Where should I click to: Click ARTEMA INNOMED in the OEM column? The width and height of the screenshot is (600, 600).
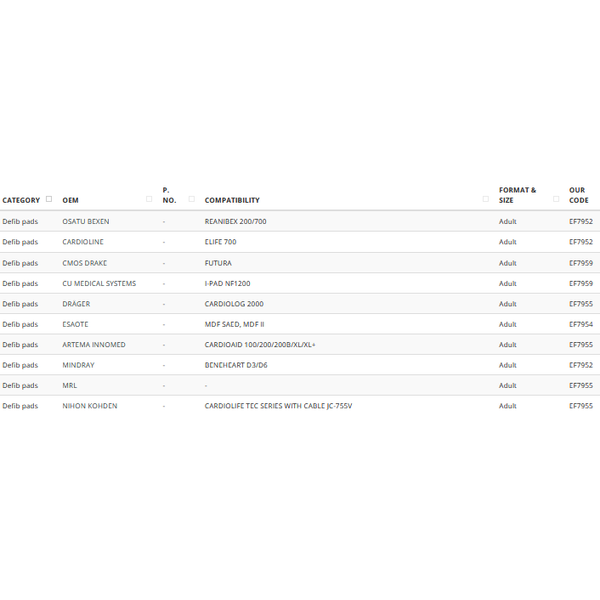click(94, 345)
